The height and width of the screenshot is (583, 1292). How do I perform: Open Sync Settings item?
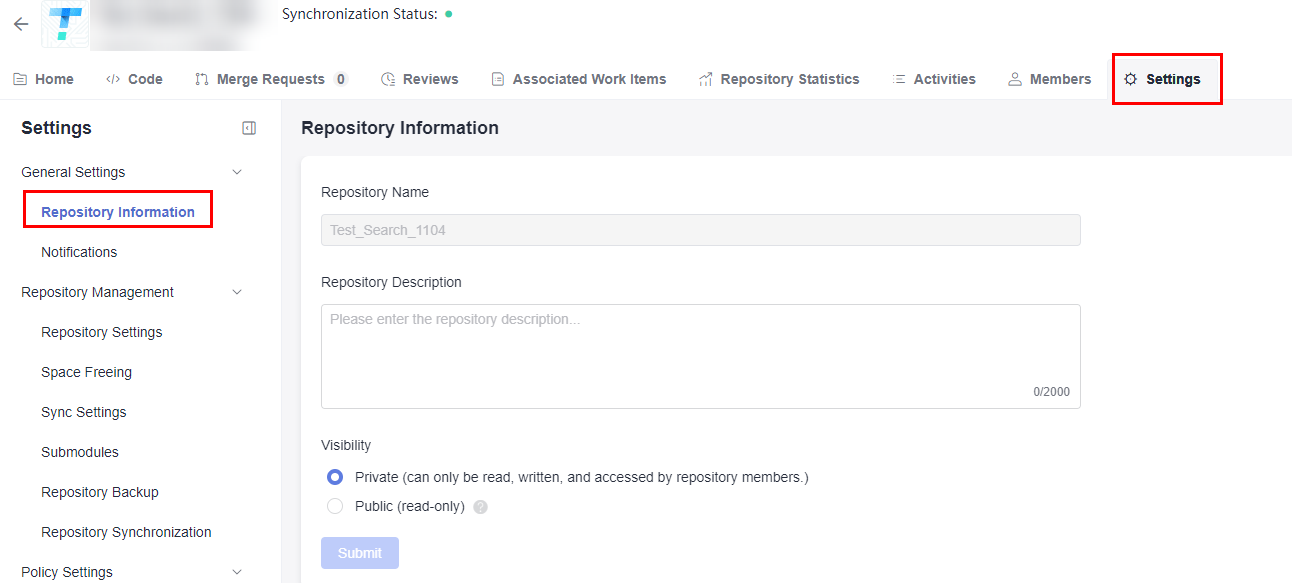83,412
